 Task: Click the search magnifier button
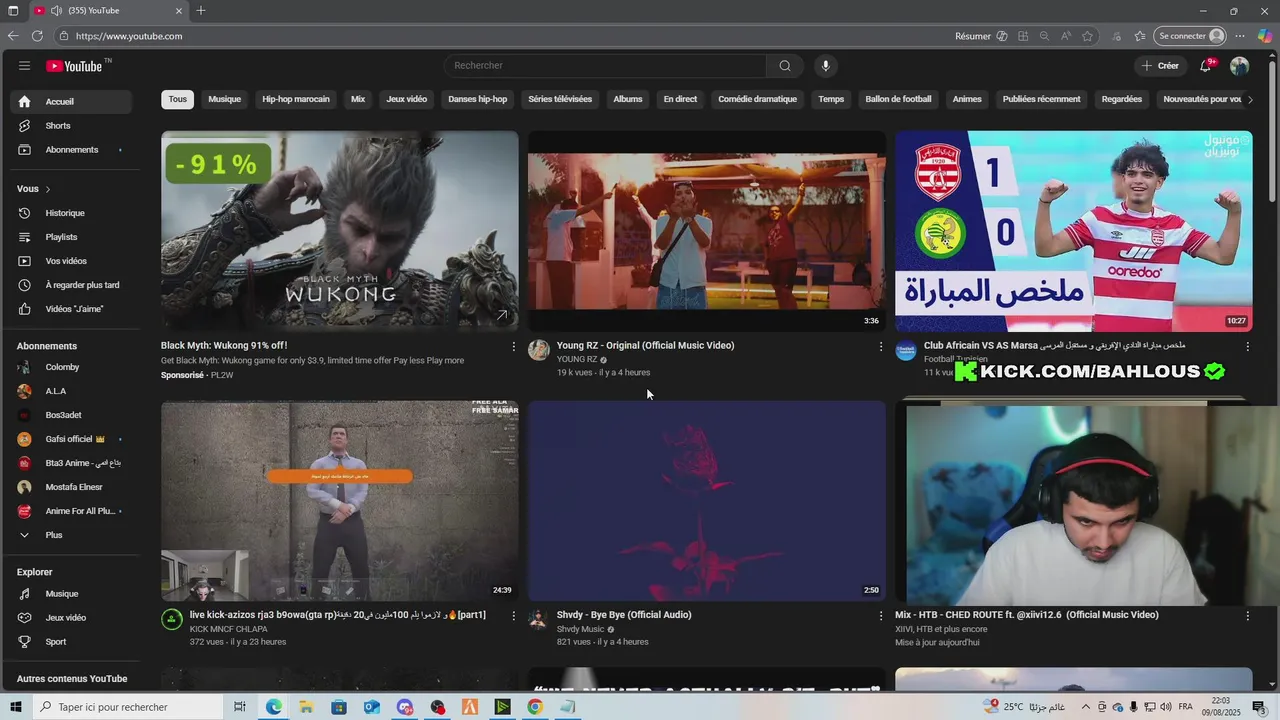pyautogui.click(x=785, y=66)
